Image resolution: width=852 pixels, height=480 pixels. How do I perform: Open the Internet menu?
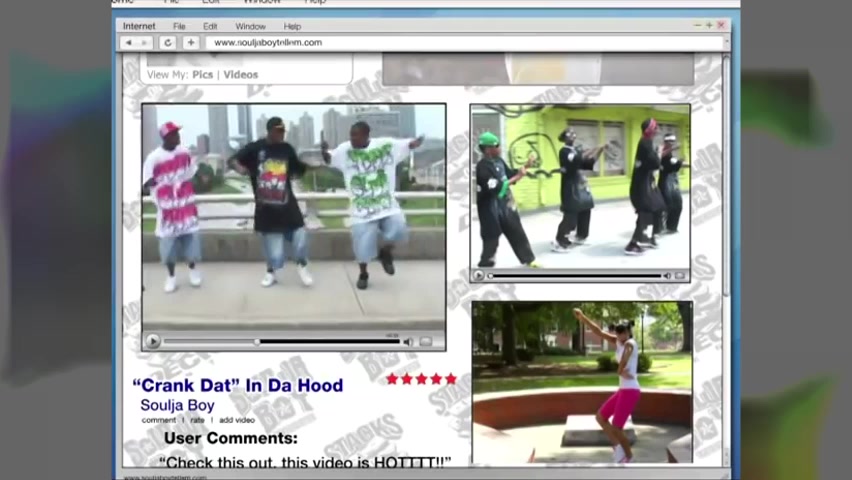[139, 26]
